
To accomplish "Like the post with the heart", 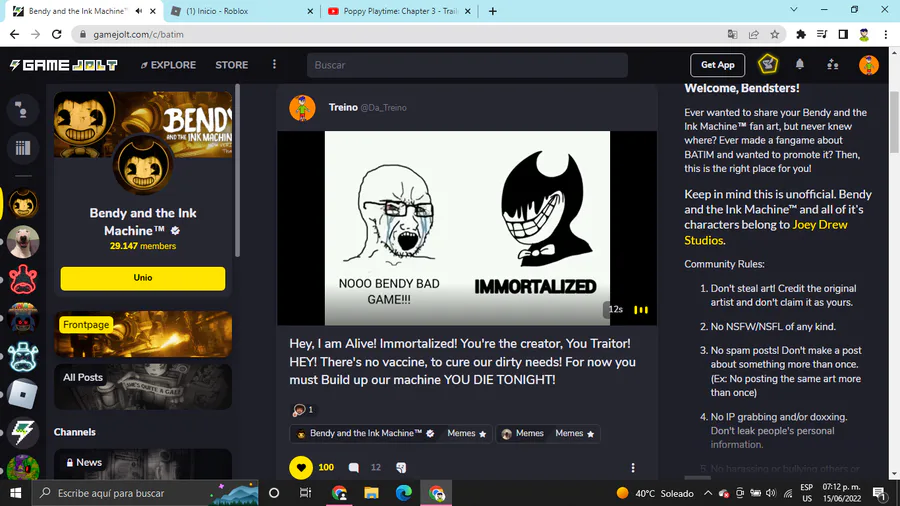I will (301, 468).
